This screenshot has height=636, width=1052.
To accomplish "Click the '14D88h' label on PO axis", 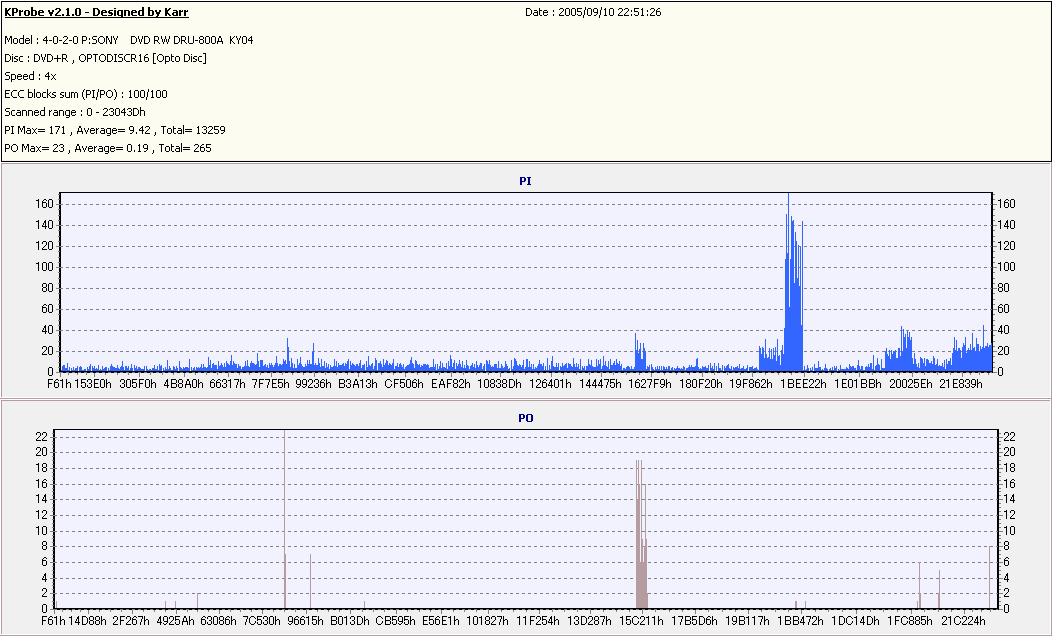I will (x=87, y=621).
